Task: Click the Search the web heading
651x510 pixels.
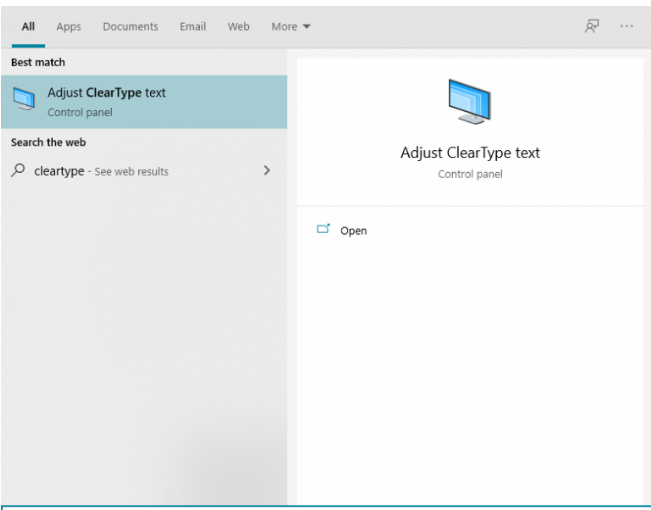Action: click(49, 142)
